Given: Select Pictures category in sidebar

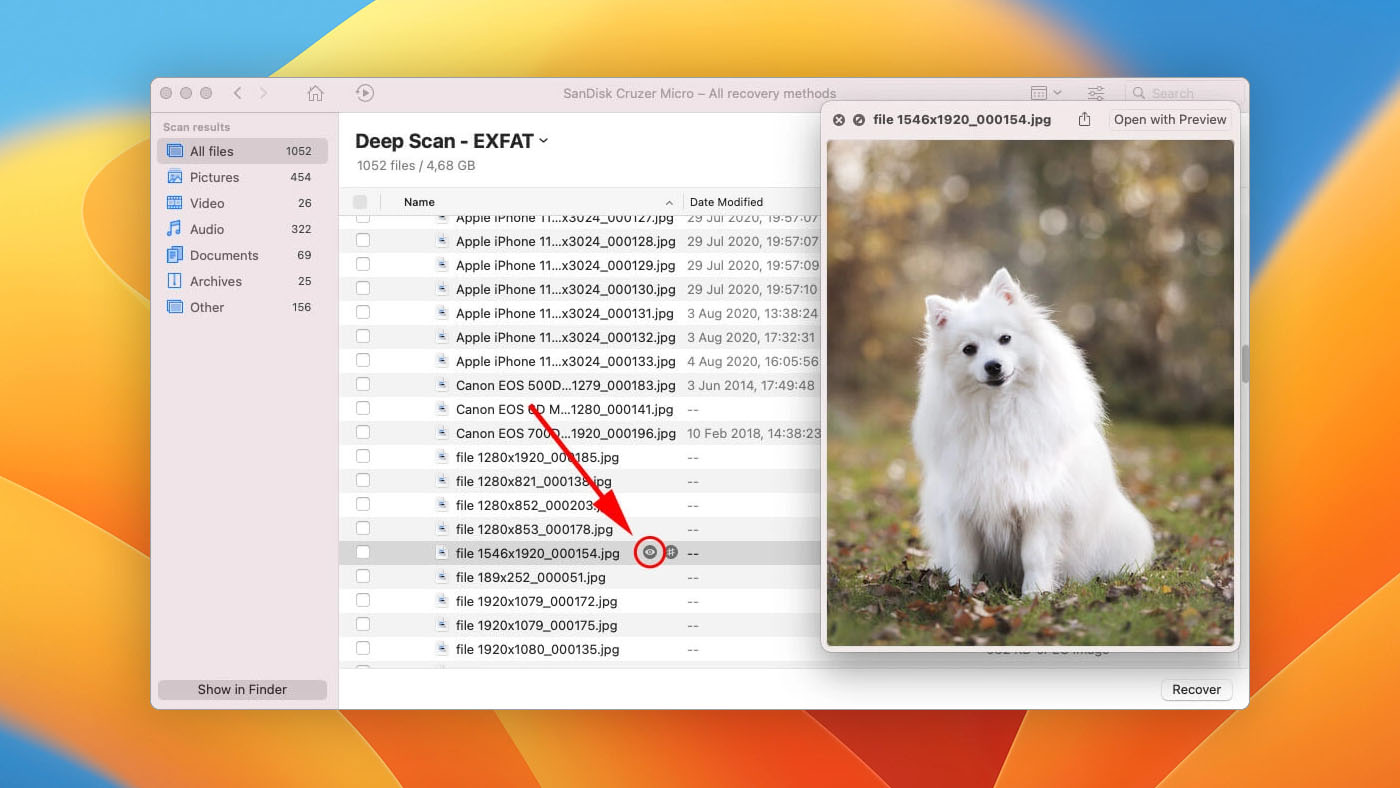Looking at the screenshot, I should 215,177.
